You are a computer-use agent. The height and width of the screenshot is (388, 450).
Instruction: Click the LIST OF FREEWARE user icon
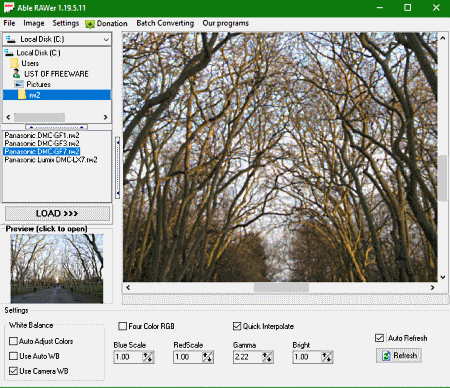point(16,74)
